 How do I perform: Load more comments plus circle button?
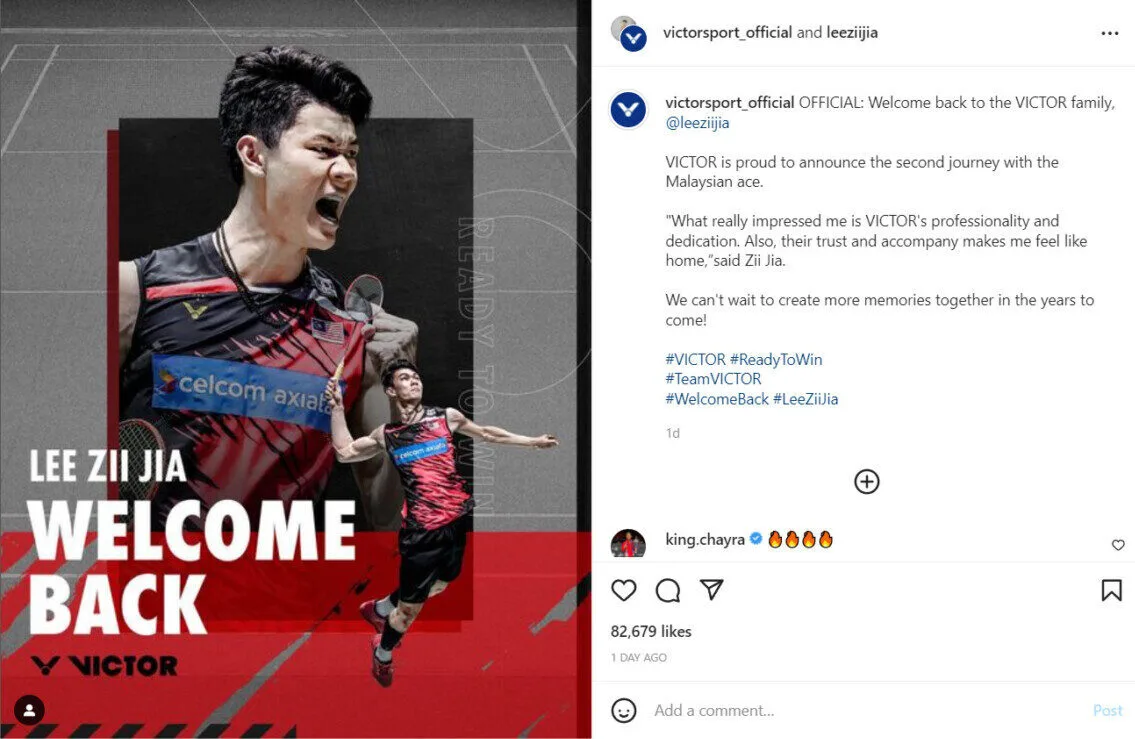[866, 481]
